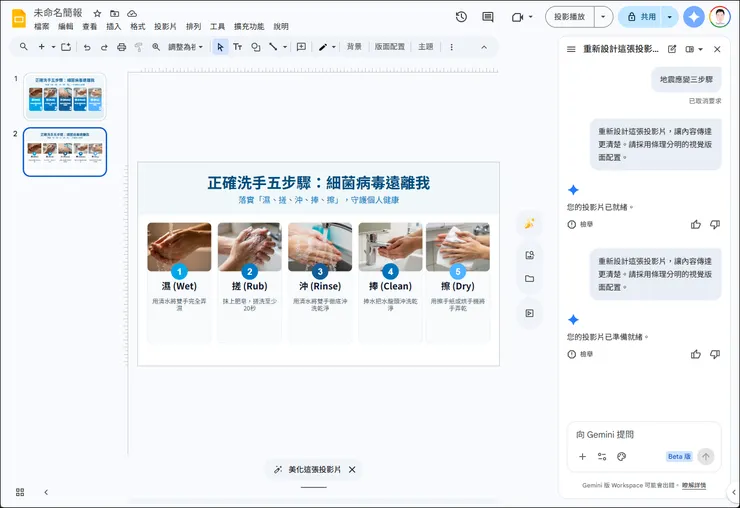Screen dimensions: 740x508
Task: Open the Gemini panel hamburger menu
Action: click(x=571, y=49)
